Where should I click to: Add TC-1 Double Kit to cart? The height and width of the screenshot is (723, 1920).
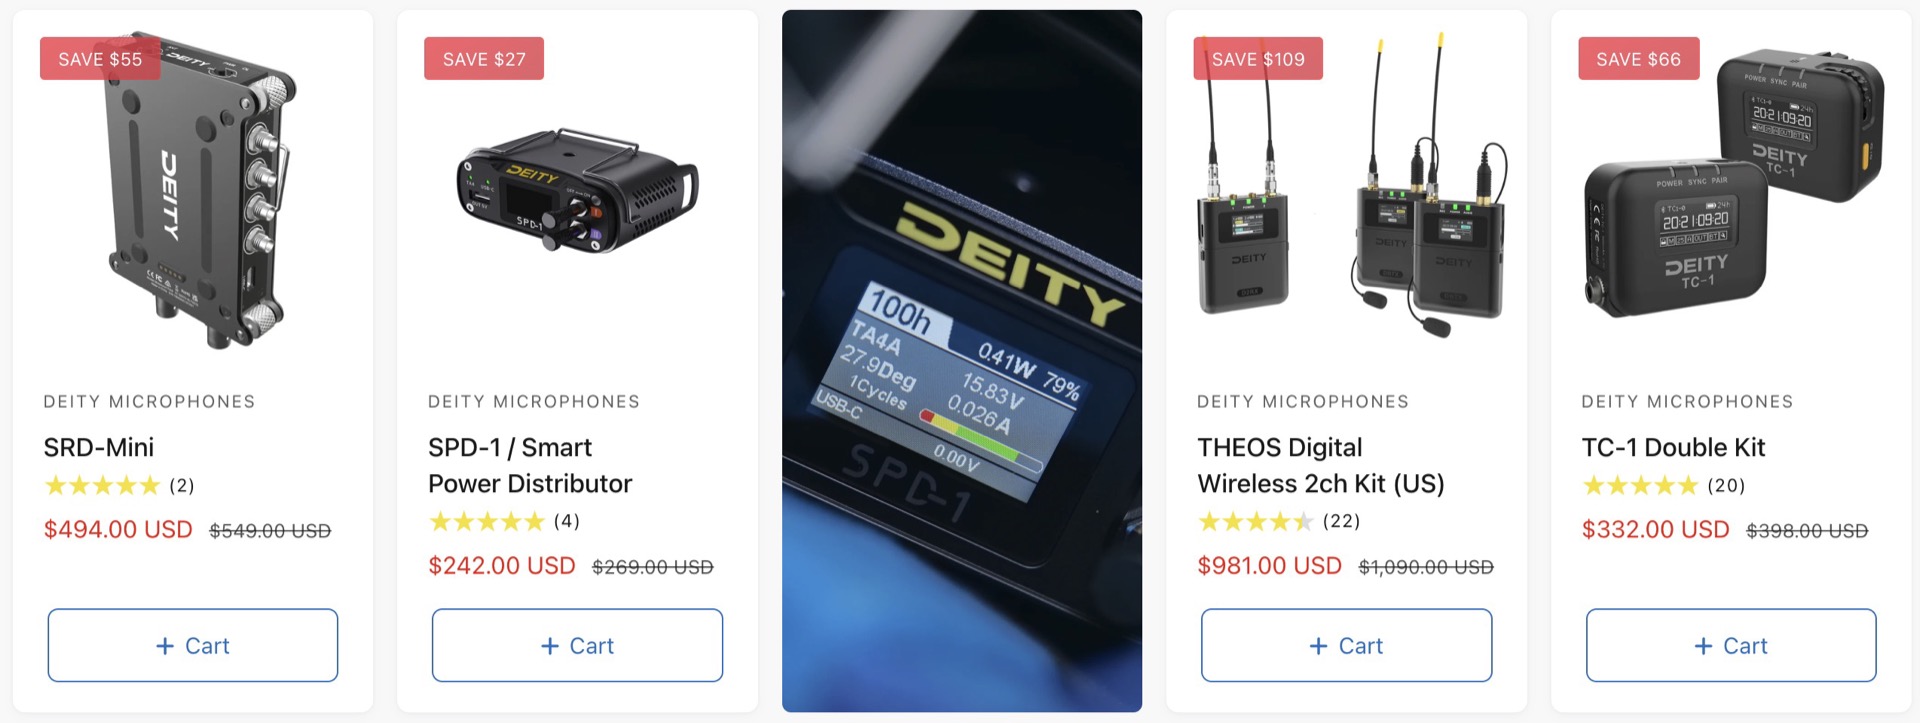pos(1731,645)
